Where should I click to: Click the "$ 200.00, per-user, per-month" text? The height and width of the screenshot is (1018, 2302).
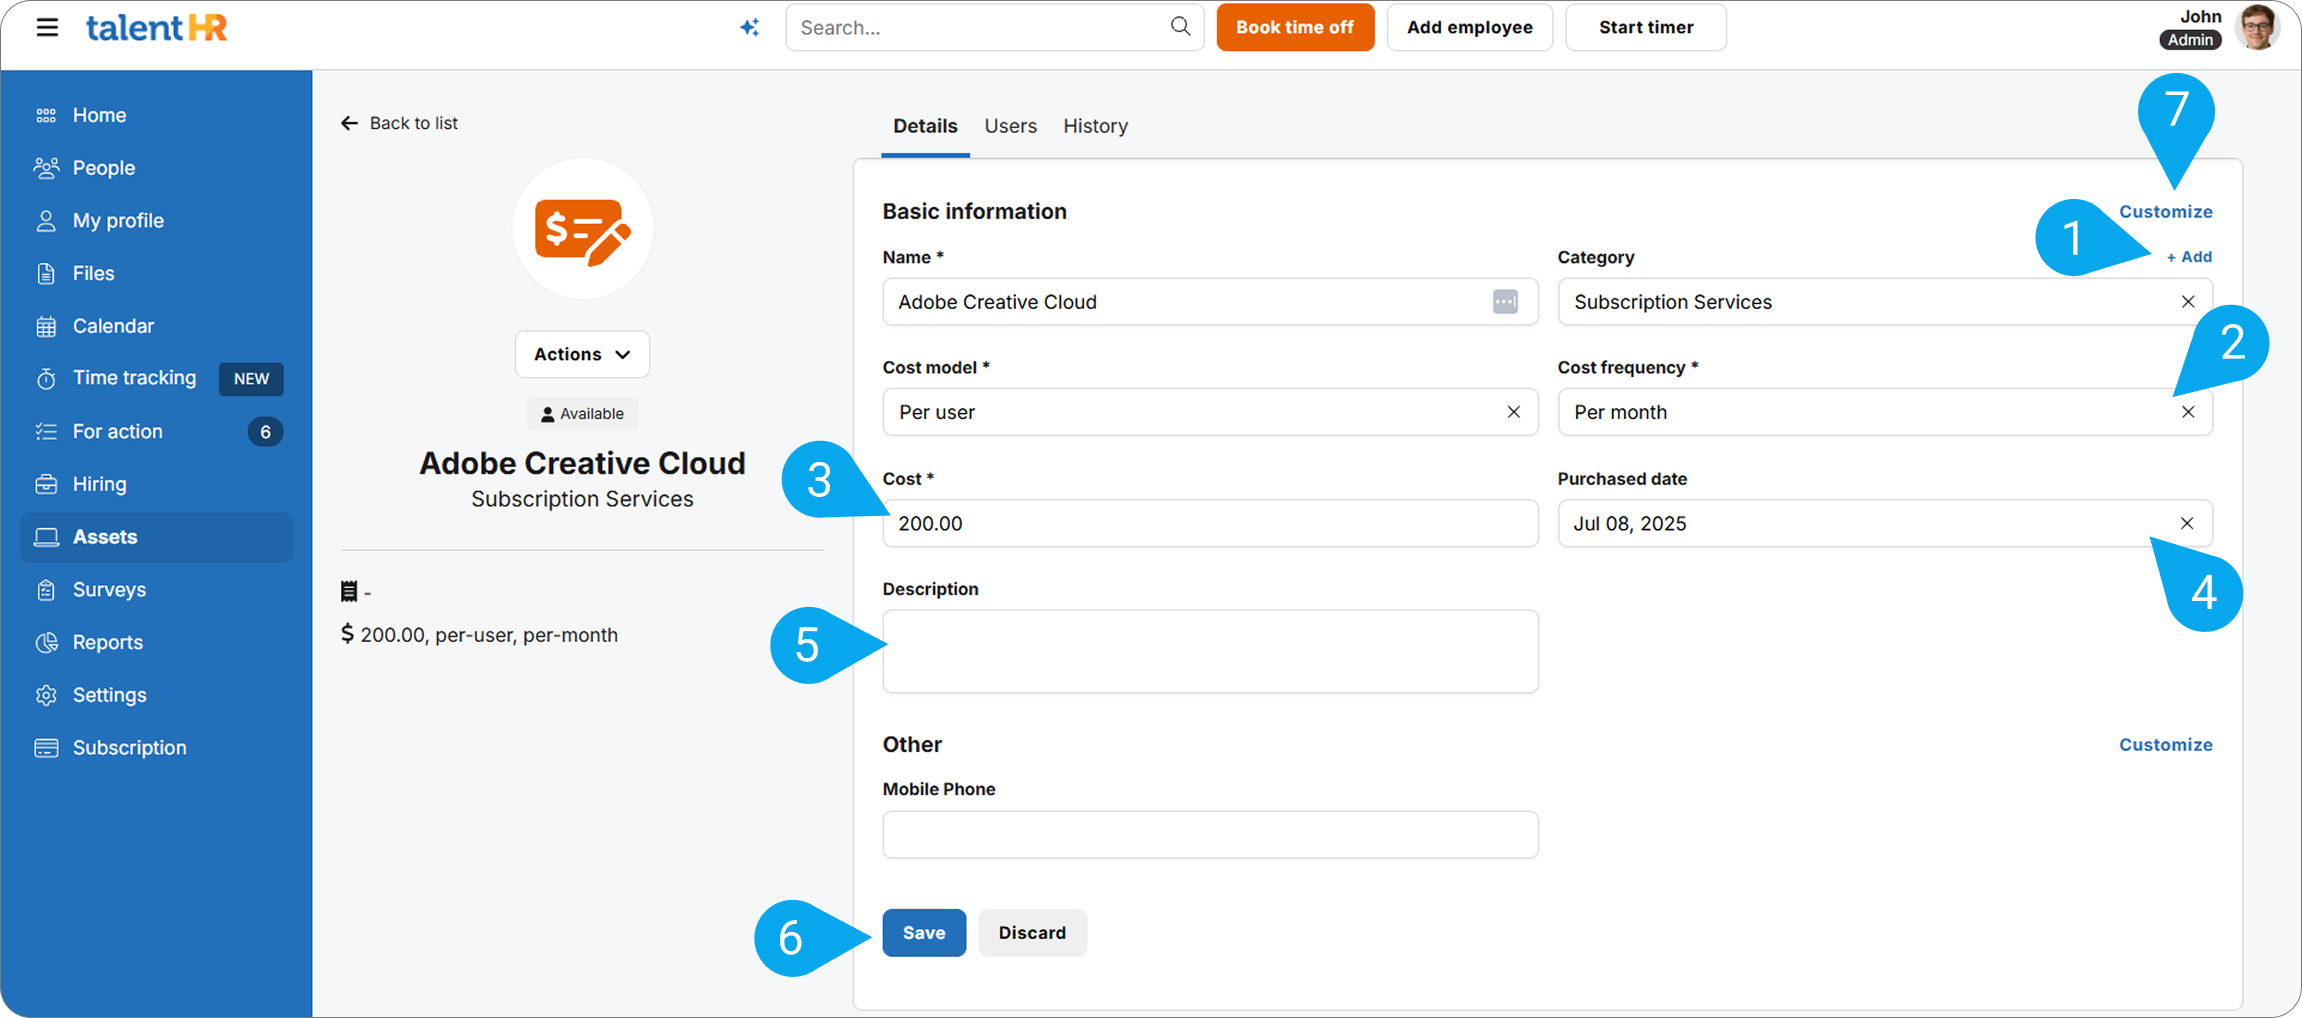pyautogui.click(x=480, y=635)
